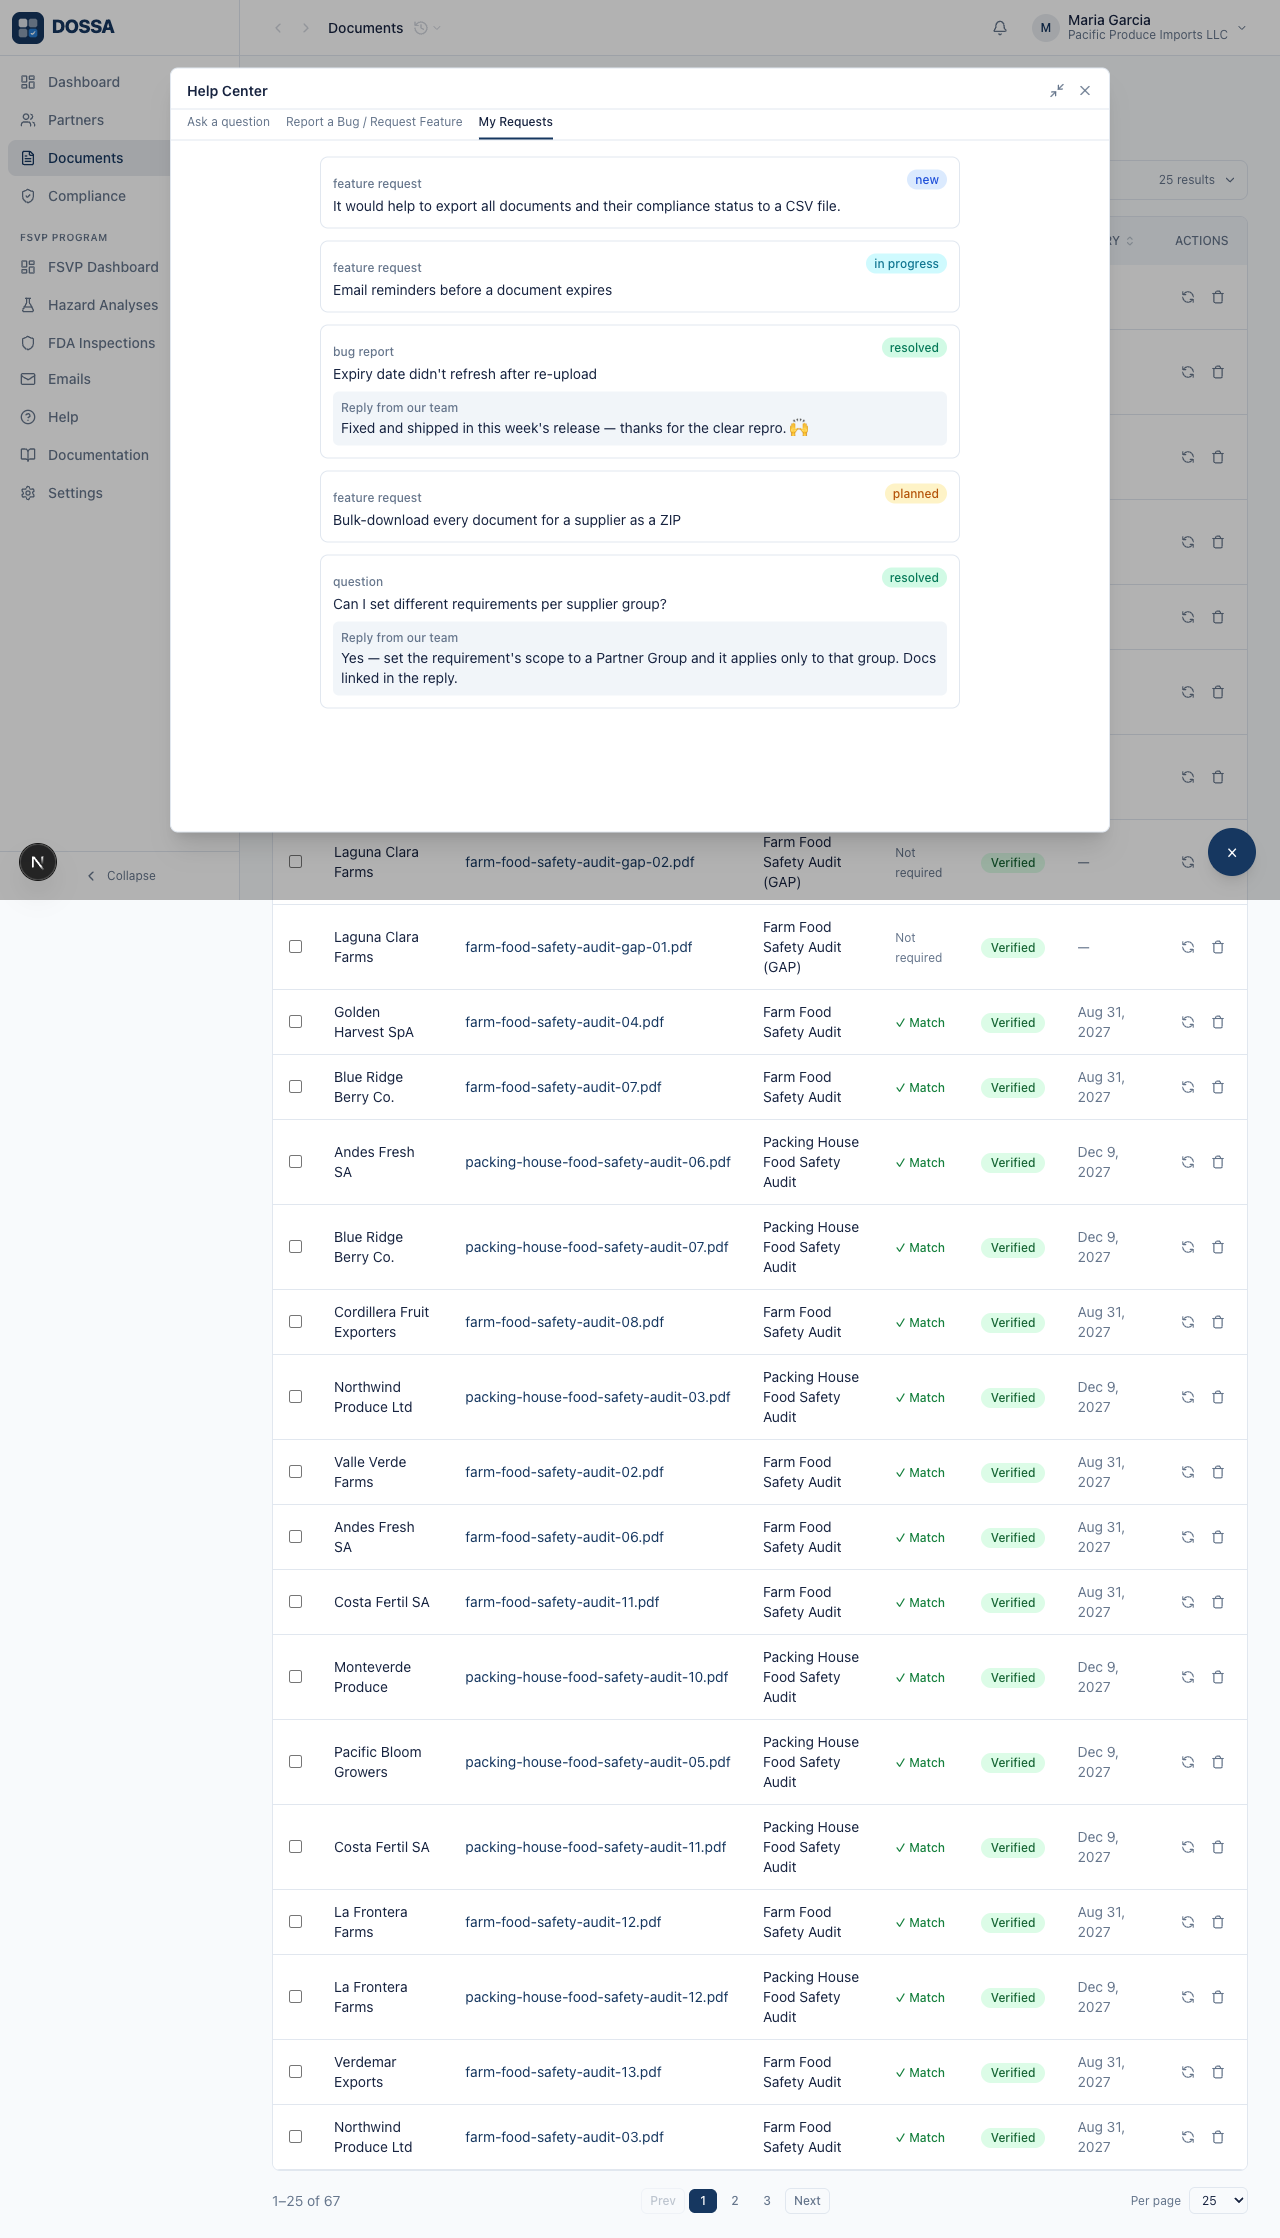Check the Monteverde Produce row
This screenshot has width=1280, height=2238.
point(295,1676)
